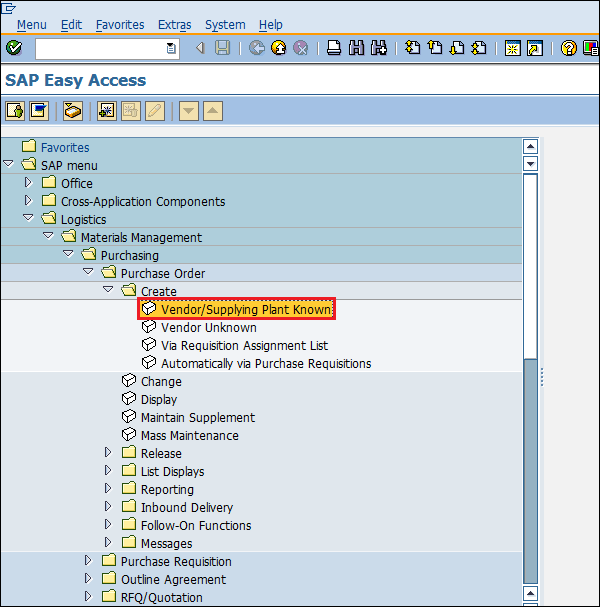
Task: Click the User Menu icon
Action: click(x=15, y=111)
